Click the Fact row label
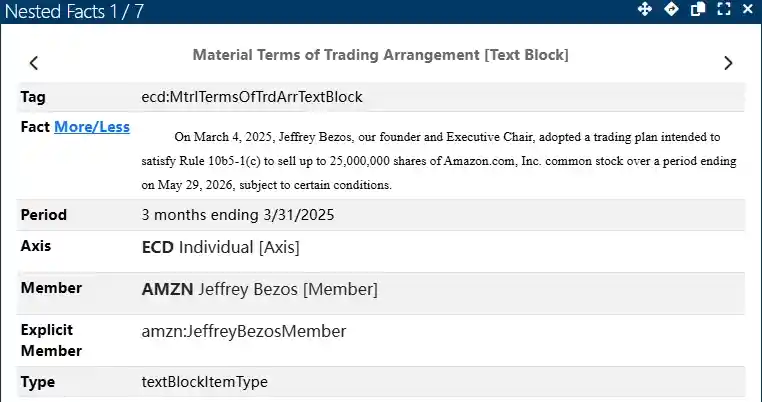This screenshot has height=402, width=762. [x=35, y=127]
